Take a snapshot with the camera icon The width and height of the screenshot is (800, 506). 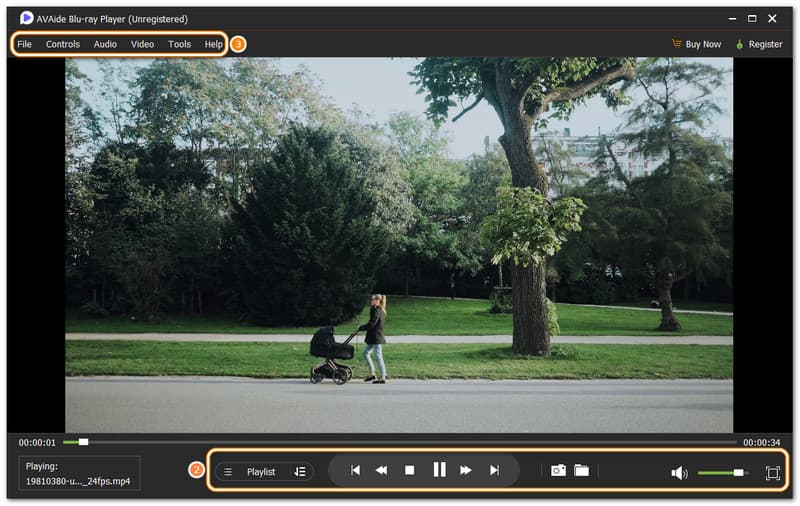[x=558, y=470]
